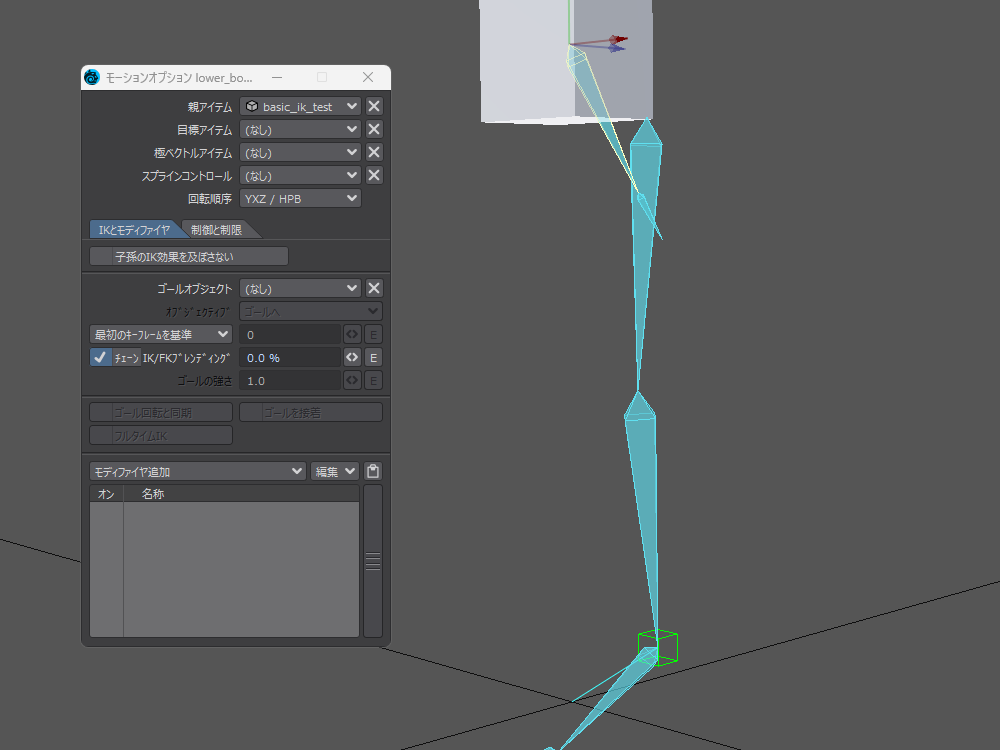
Task: Open the 親アイテム basic_ik_test selector
Action: point(300,106)
